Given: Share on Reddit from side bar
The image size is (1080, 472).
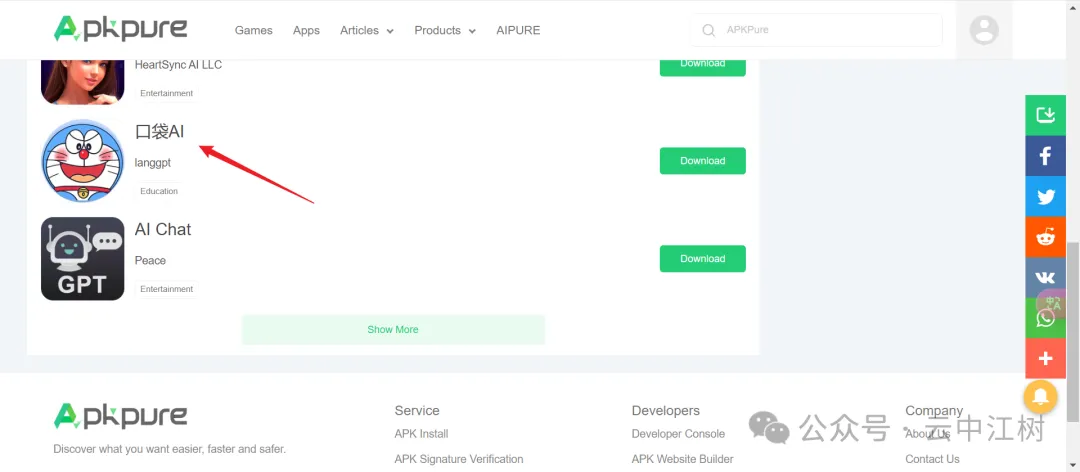Looking at the screenshot, I should pos(1046,237).
